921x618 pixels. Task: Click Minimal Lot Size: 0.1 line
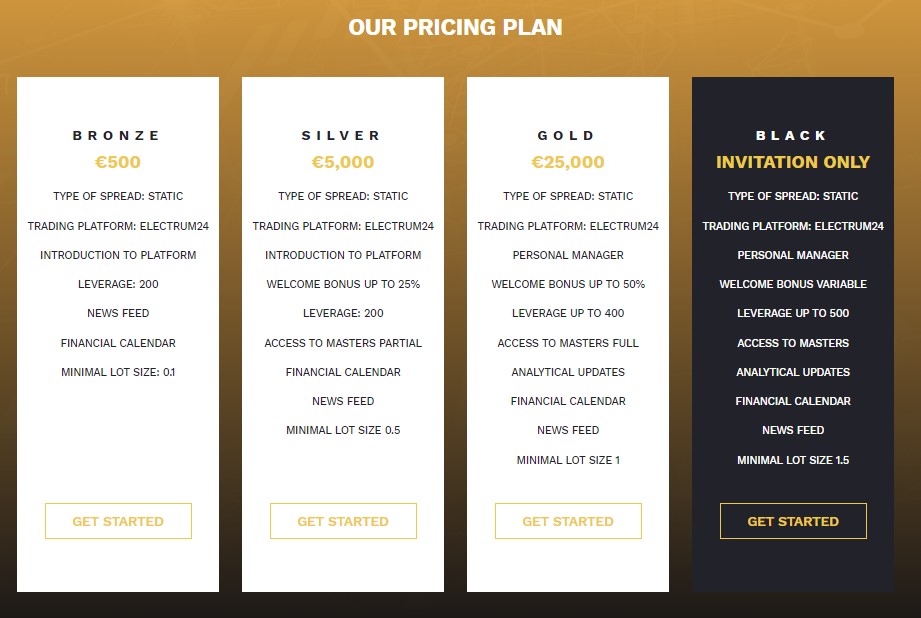(x=118, y=372)
